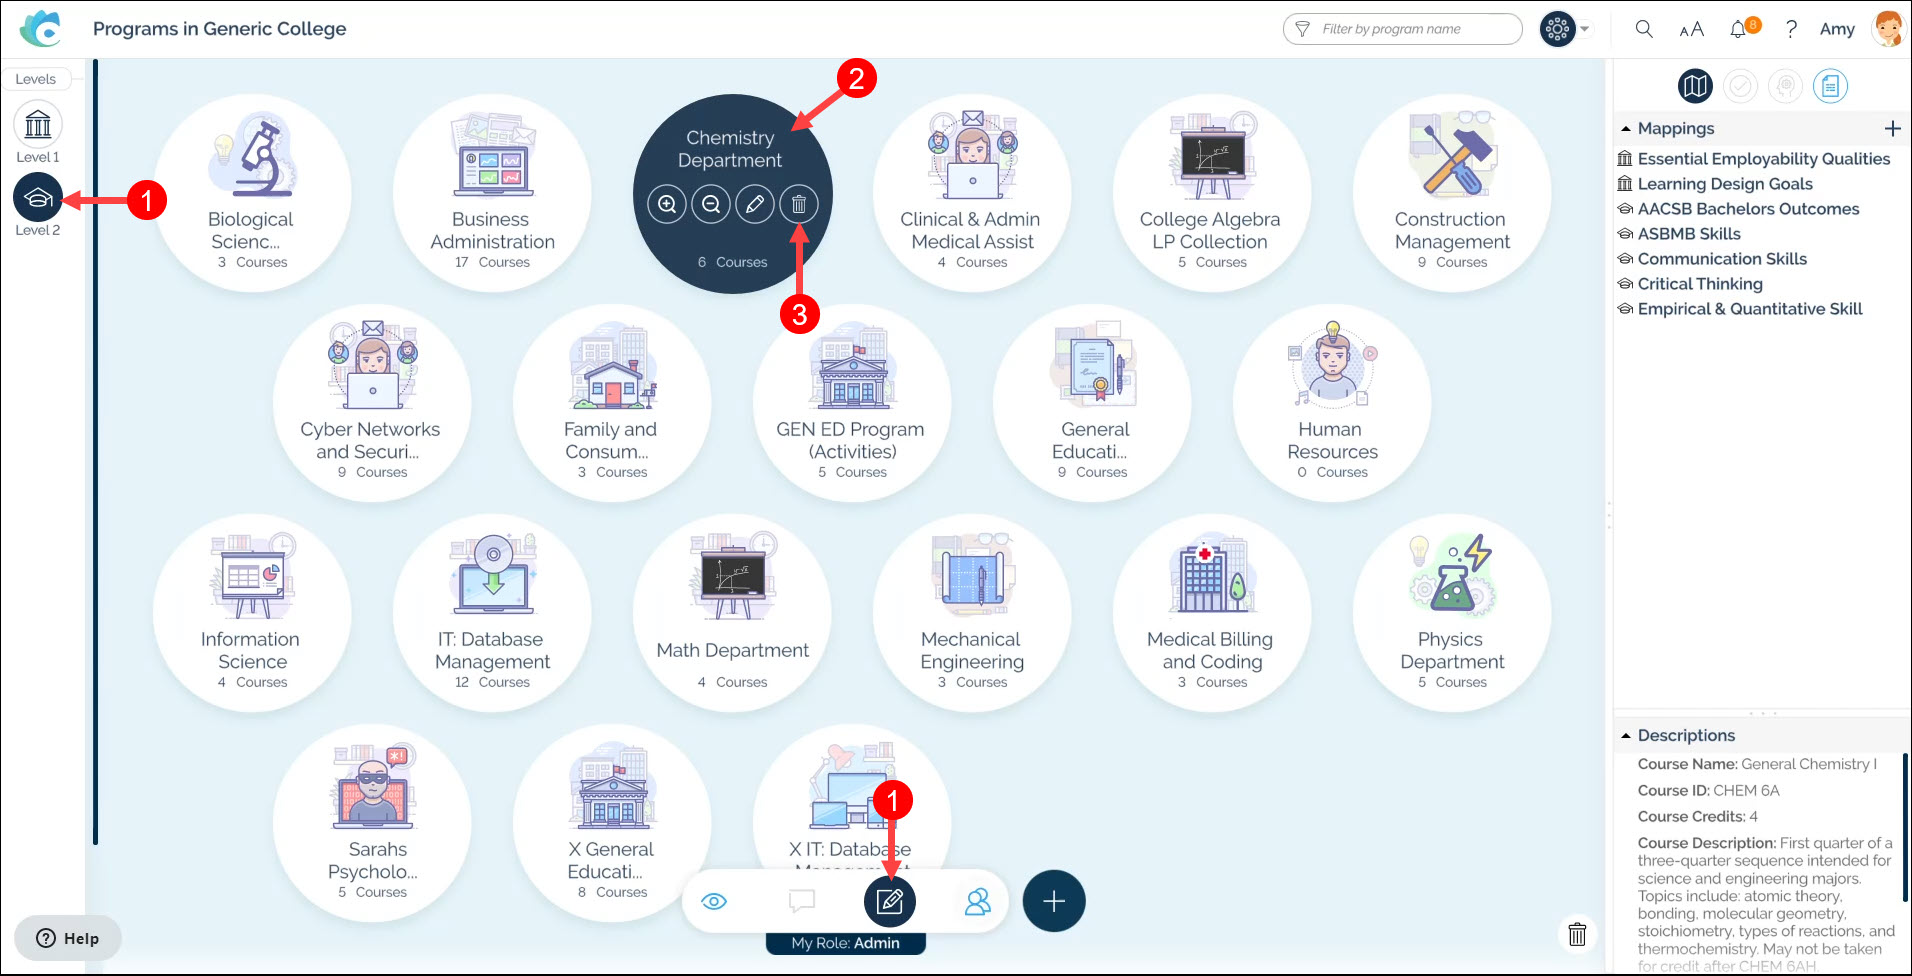Collapse the Descriptions section
This screenshot has width=1912, height=976.
[1626, 736]
